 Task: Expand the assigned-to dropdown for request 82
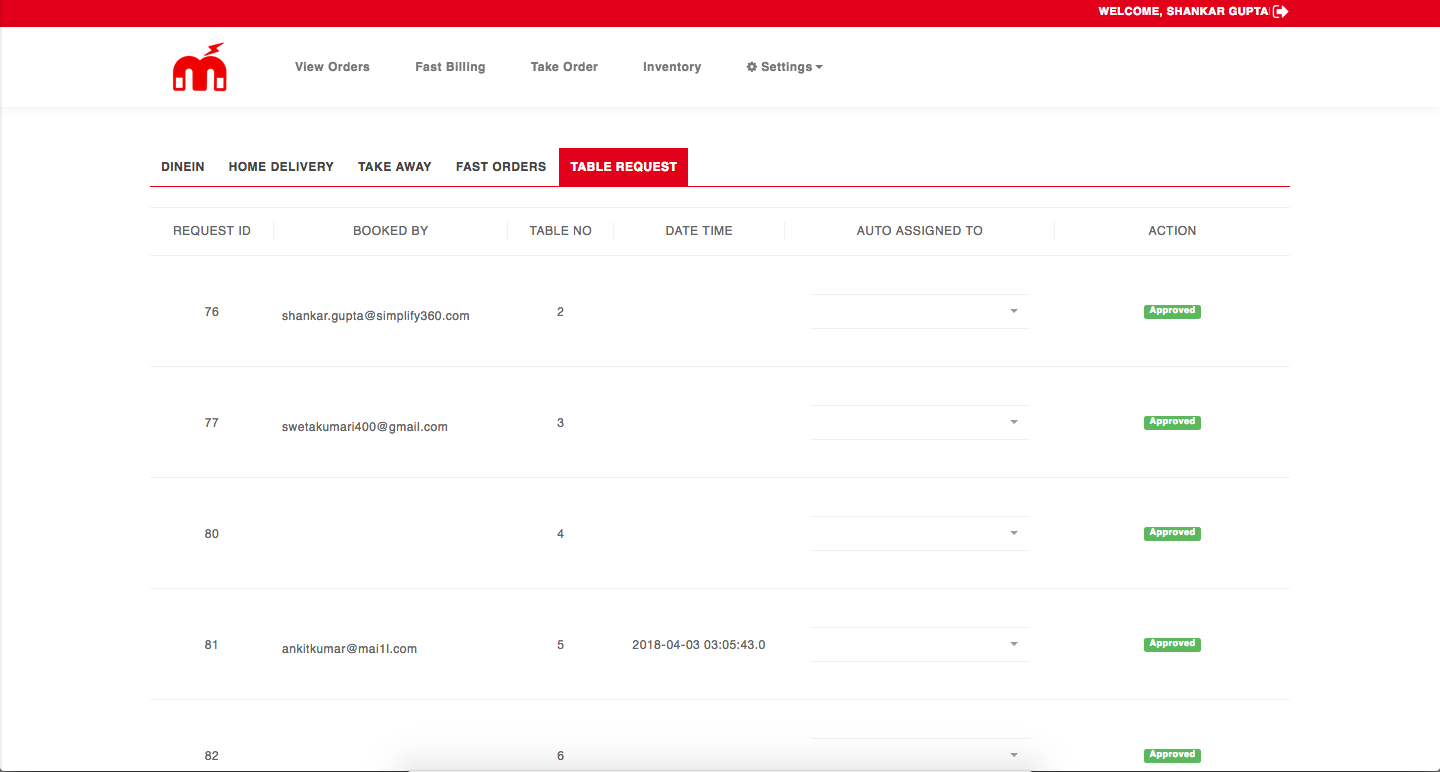coord(920,755)
